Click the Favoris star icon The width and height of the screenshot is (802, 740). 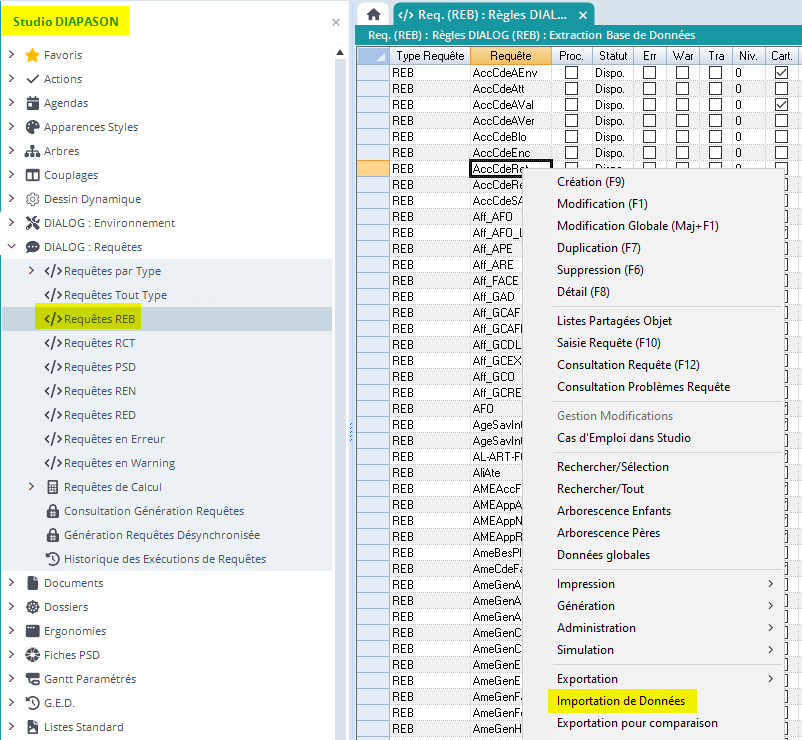pos(32,55)
